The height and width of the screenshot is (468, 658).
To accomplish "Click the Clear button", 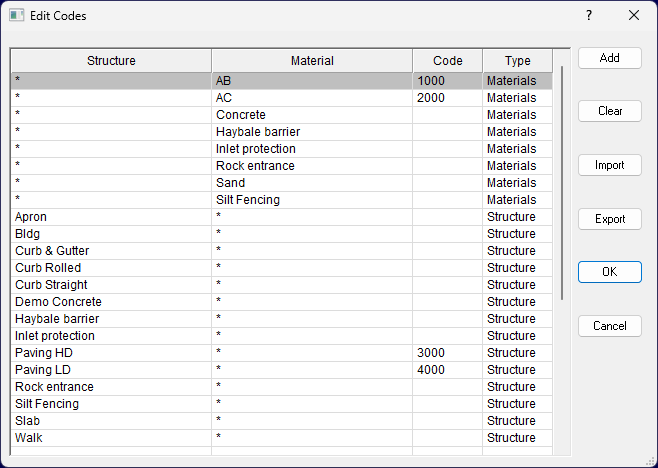I will [x=609, y=111].
